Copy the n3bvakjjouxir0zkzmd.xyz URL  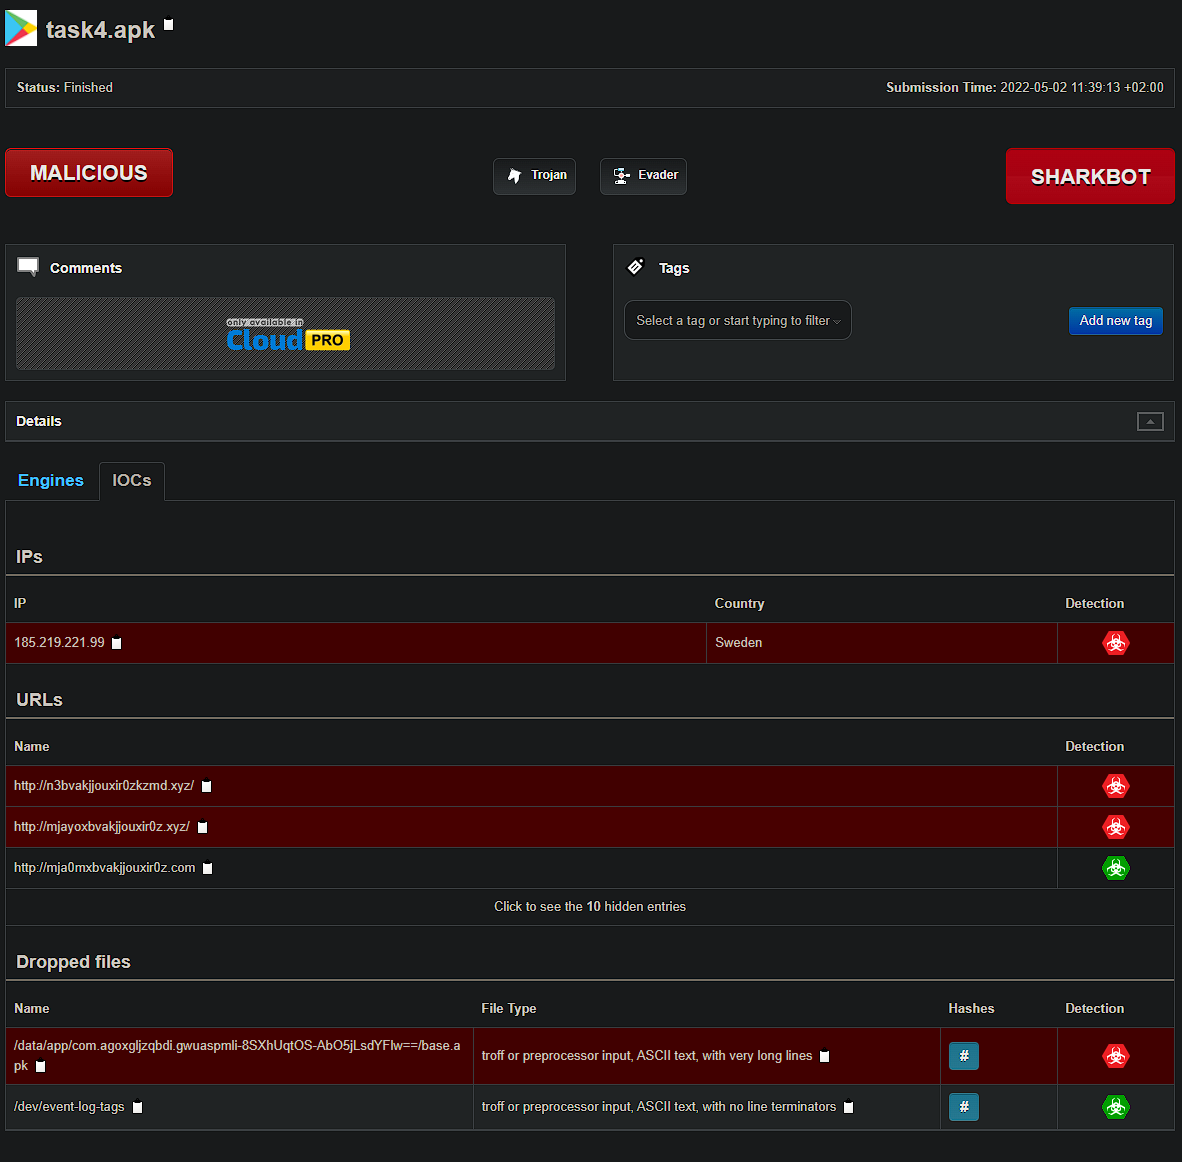207,786
